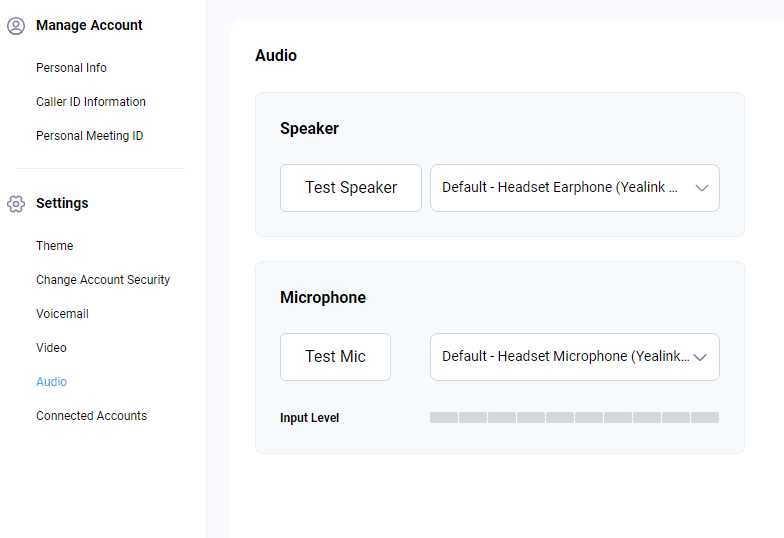This screenshot has height=538, width=784.
Task: Open the Speaker device dropdown
Action: [x=574, y=188]
